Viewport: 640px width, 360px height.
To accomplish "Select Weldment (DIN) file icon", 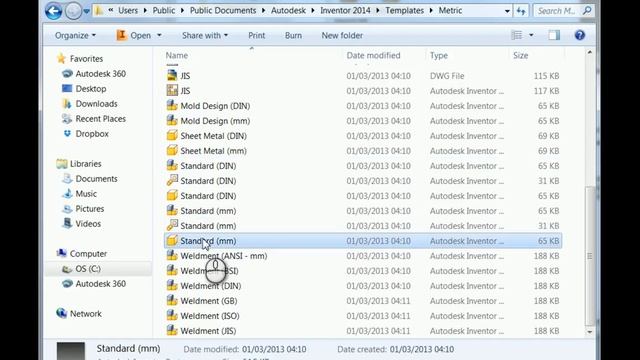I will [x=172, y=286].
